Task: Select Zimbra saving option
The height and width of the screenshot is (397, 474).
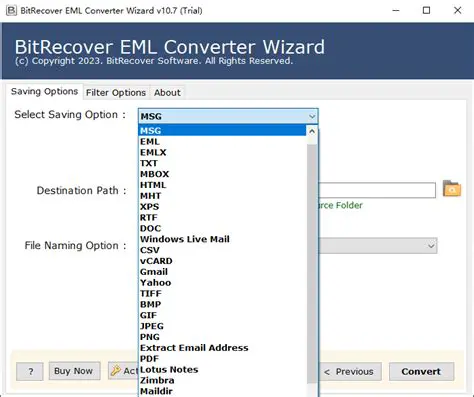Action: pyautogui.click(x=222, y=380)
